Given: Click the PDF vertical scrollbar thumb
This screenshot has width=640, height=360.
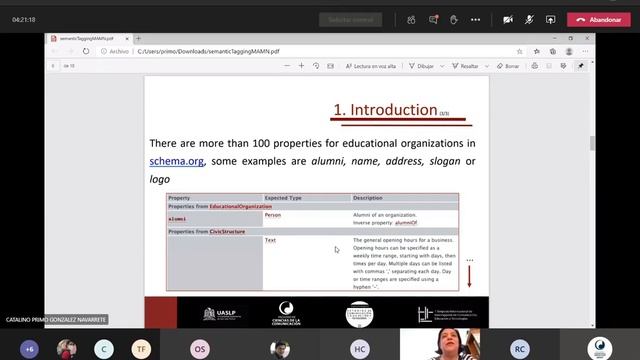Looking at the screenshot, I should click(592, 143).
